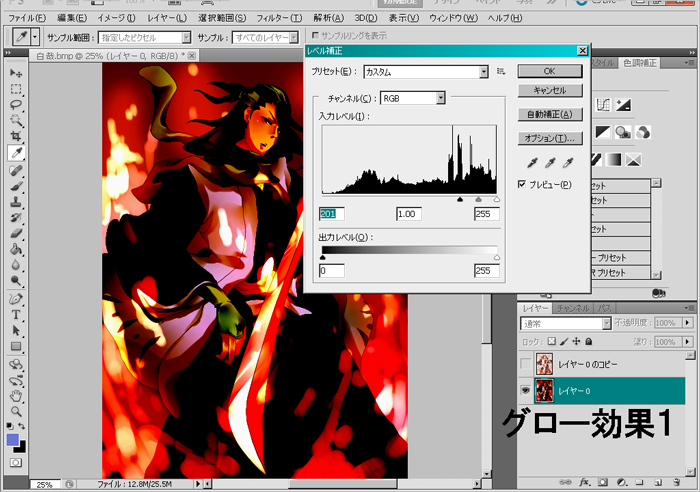Switch to the チャンネル tab in the layers panel
This screenshot has height=492, width=700.
click(573, 308)
